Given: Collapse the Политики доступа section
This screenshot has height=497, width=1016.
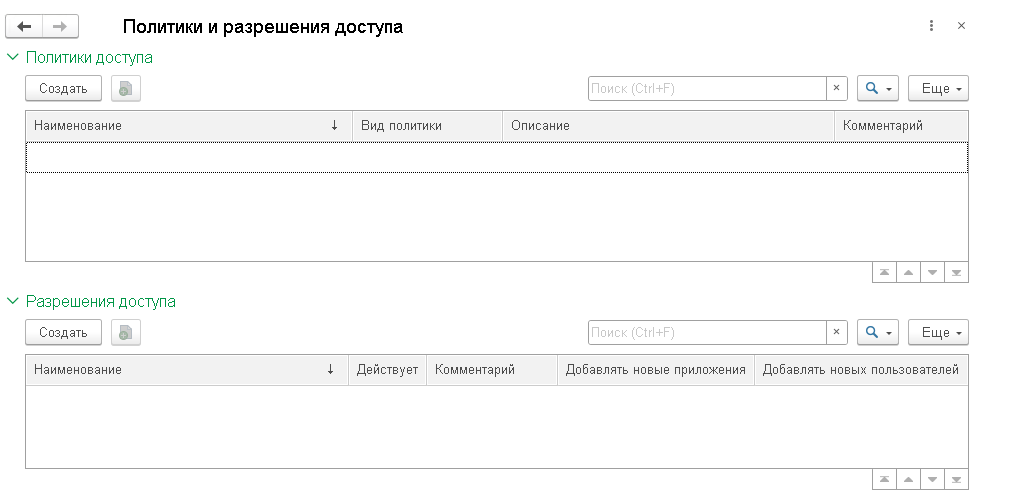Looking at the screenshot, I should coord(13,58).
